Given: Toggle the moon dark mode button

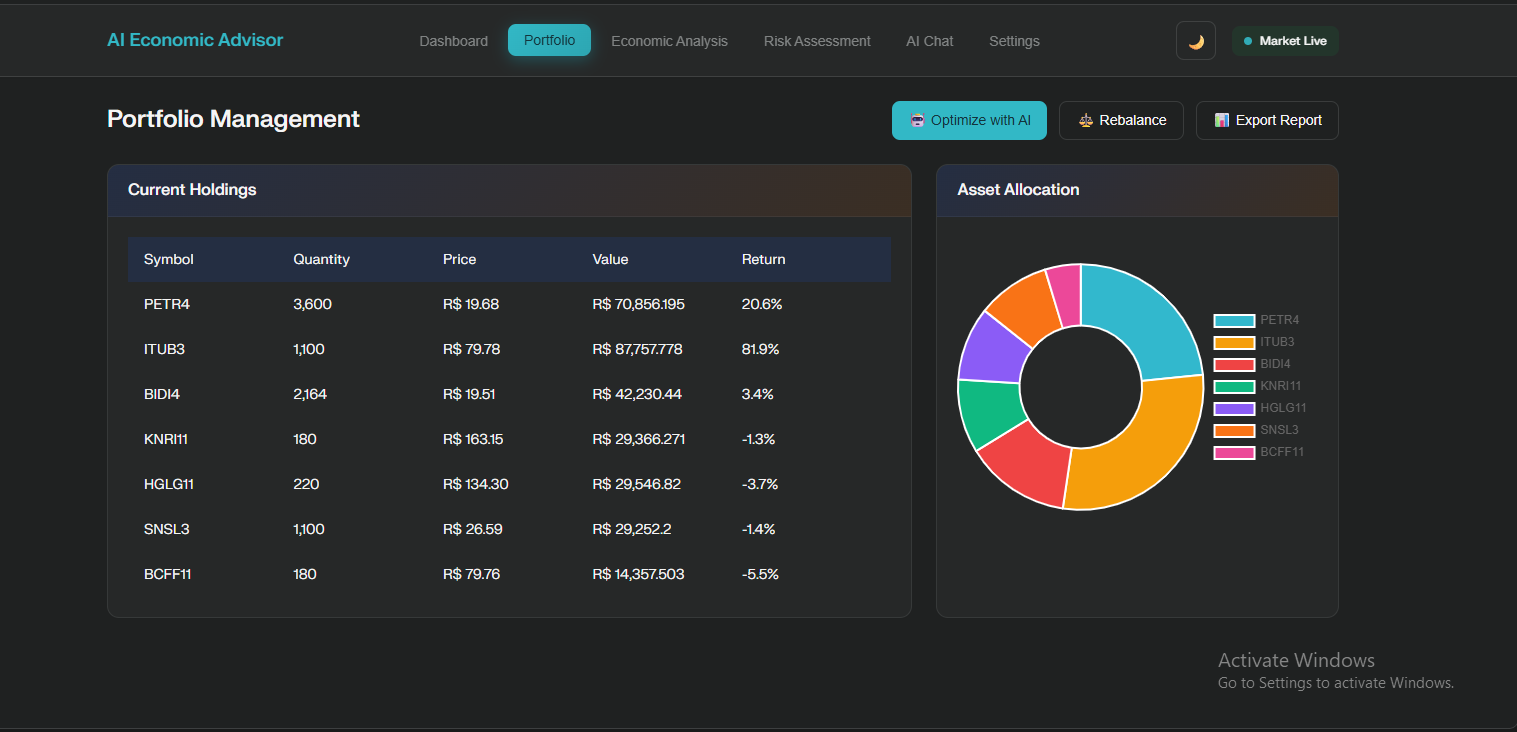Looking at the screenshot, I should (x=1196, y=41).
